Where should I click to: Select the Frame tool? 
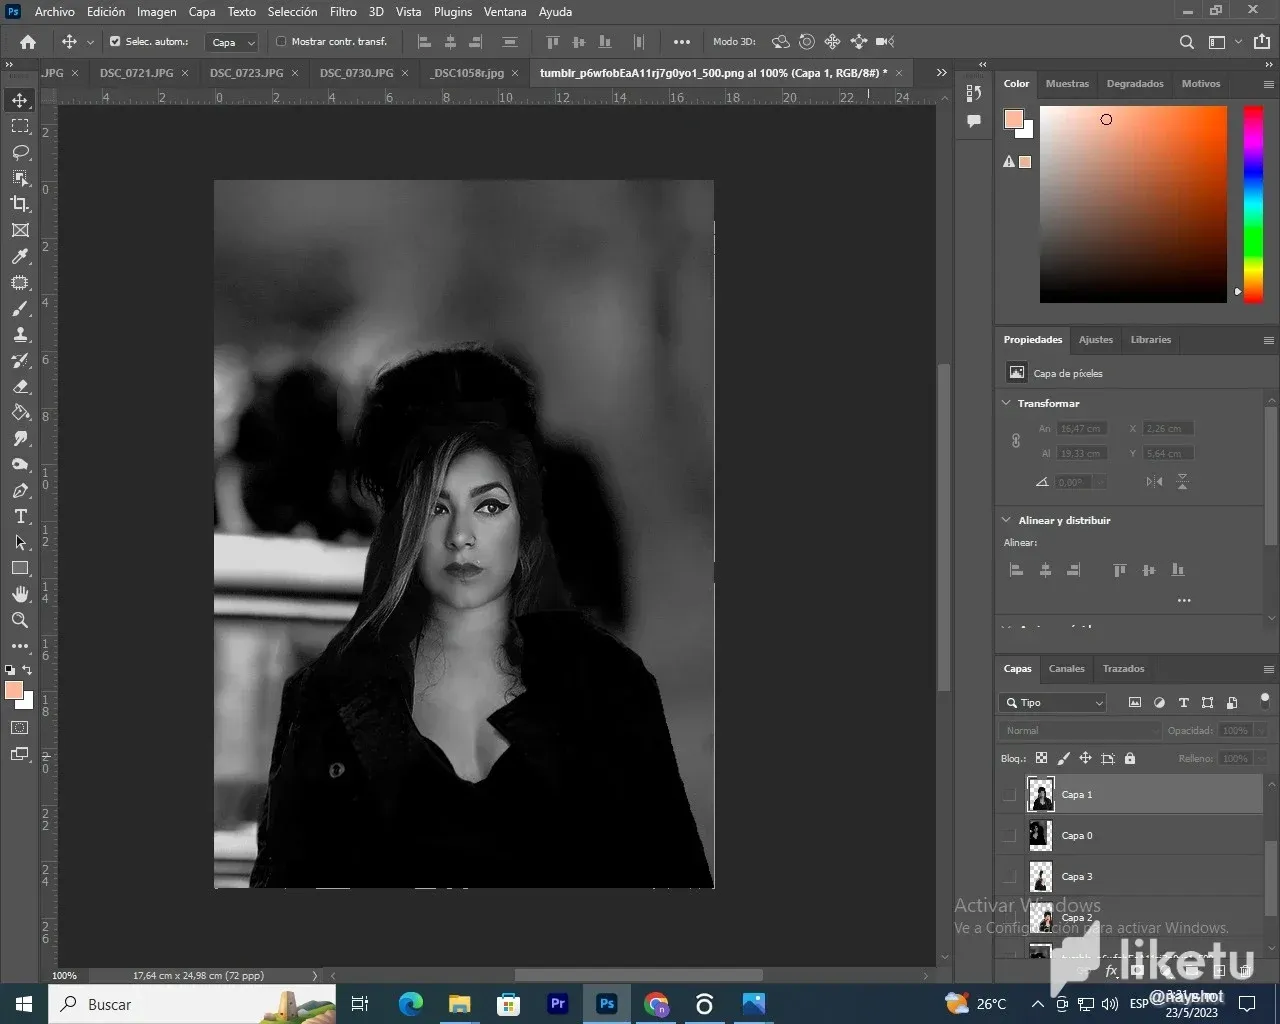(x=20, y=230)
